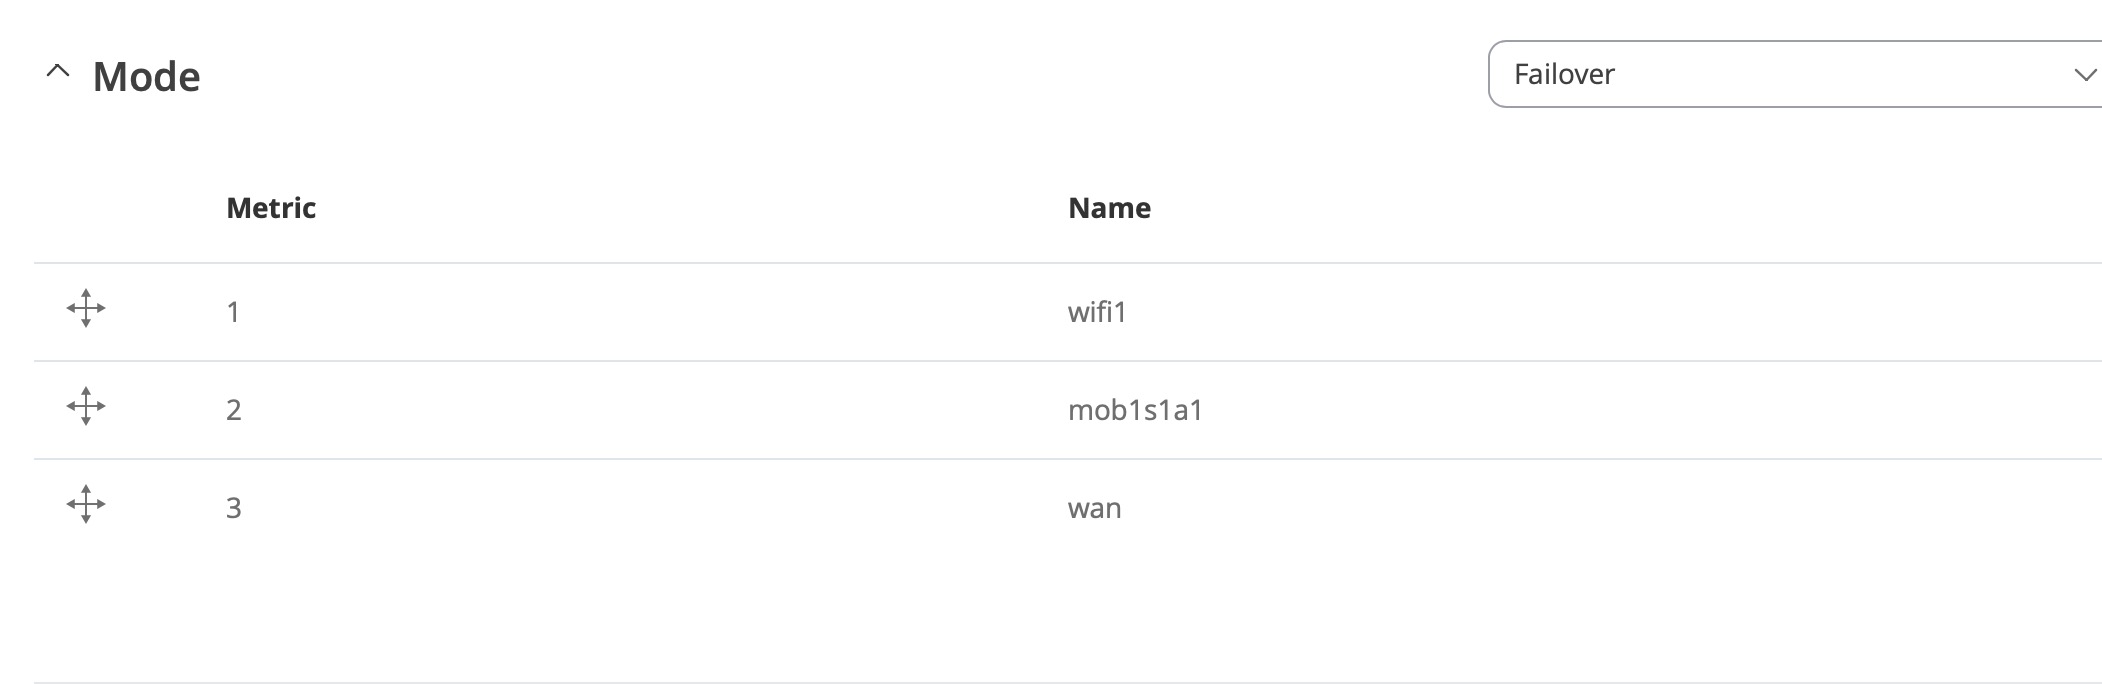
Task: Click the first priority interface row
Action: click(x=1068, y=312)
